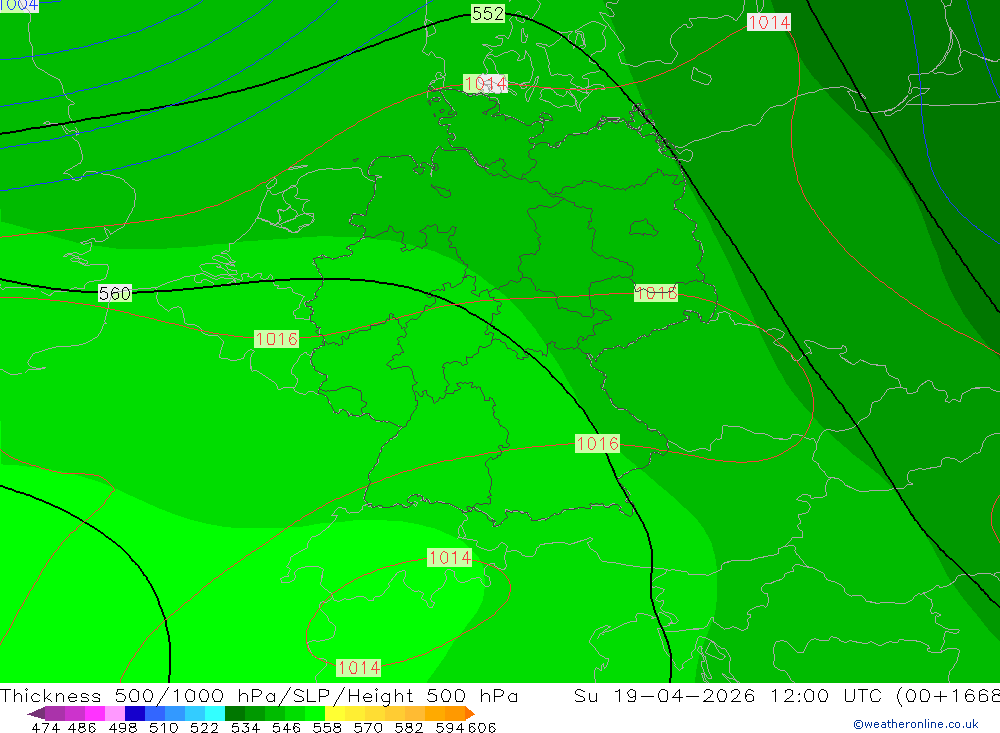
Task: Click the 560 height contour label
Action: [115, 293]
